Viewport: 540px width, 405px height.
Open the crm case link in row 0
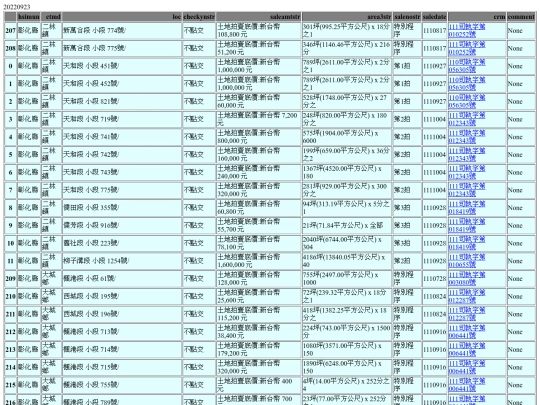[x=467, y=66]
